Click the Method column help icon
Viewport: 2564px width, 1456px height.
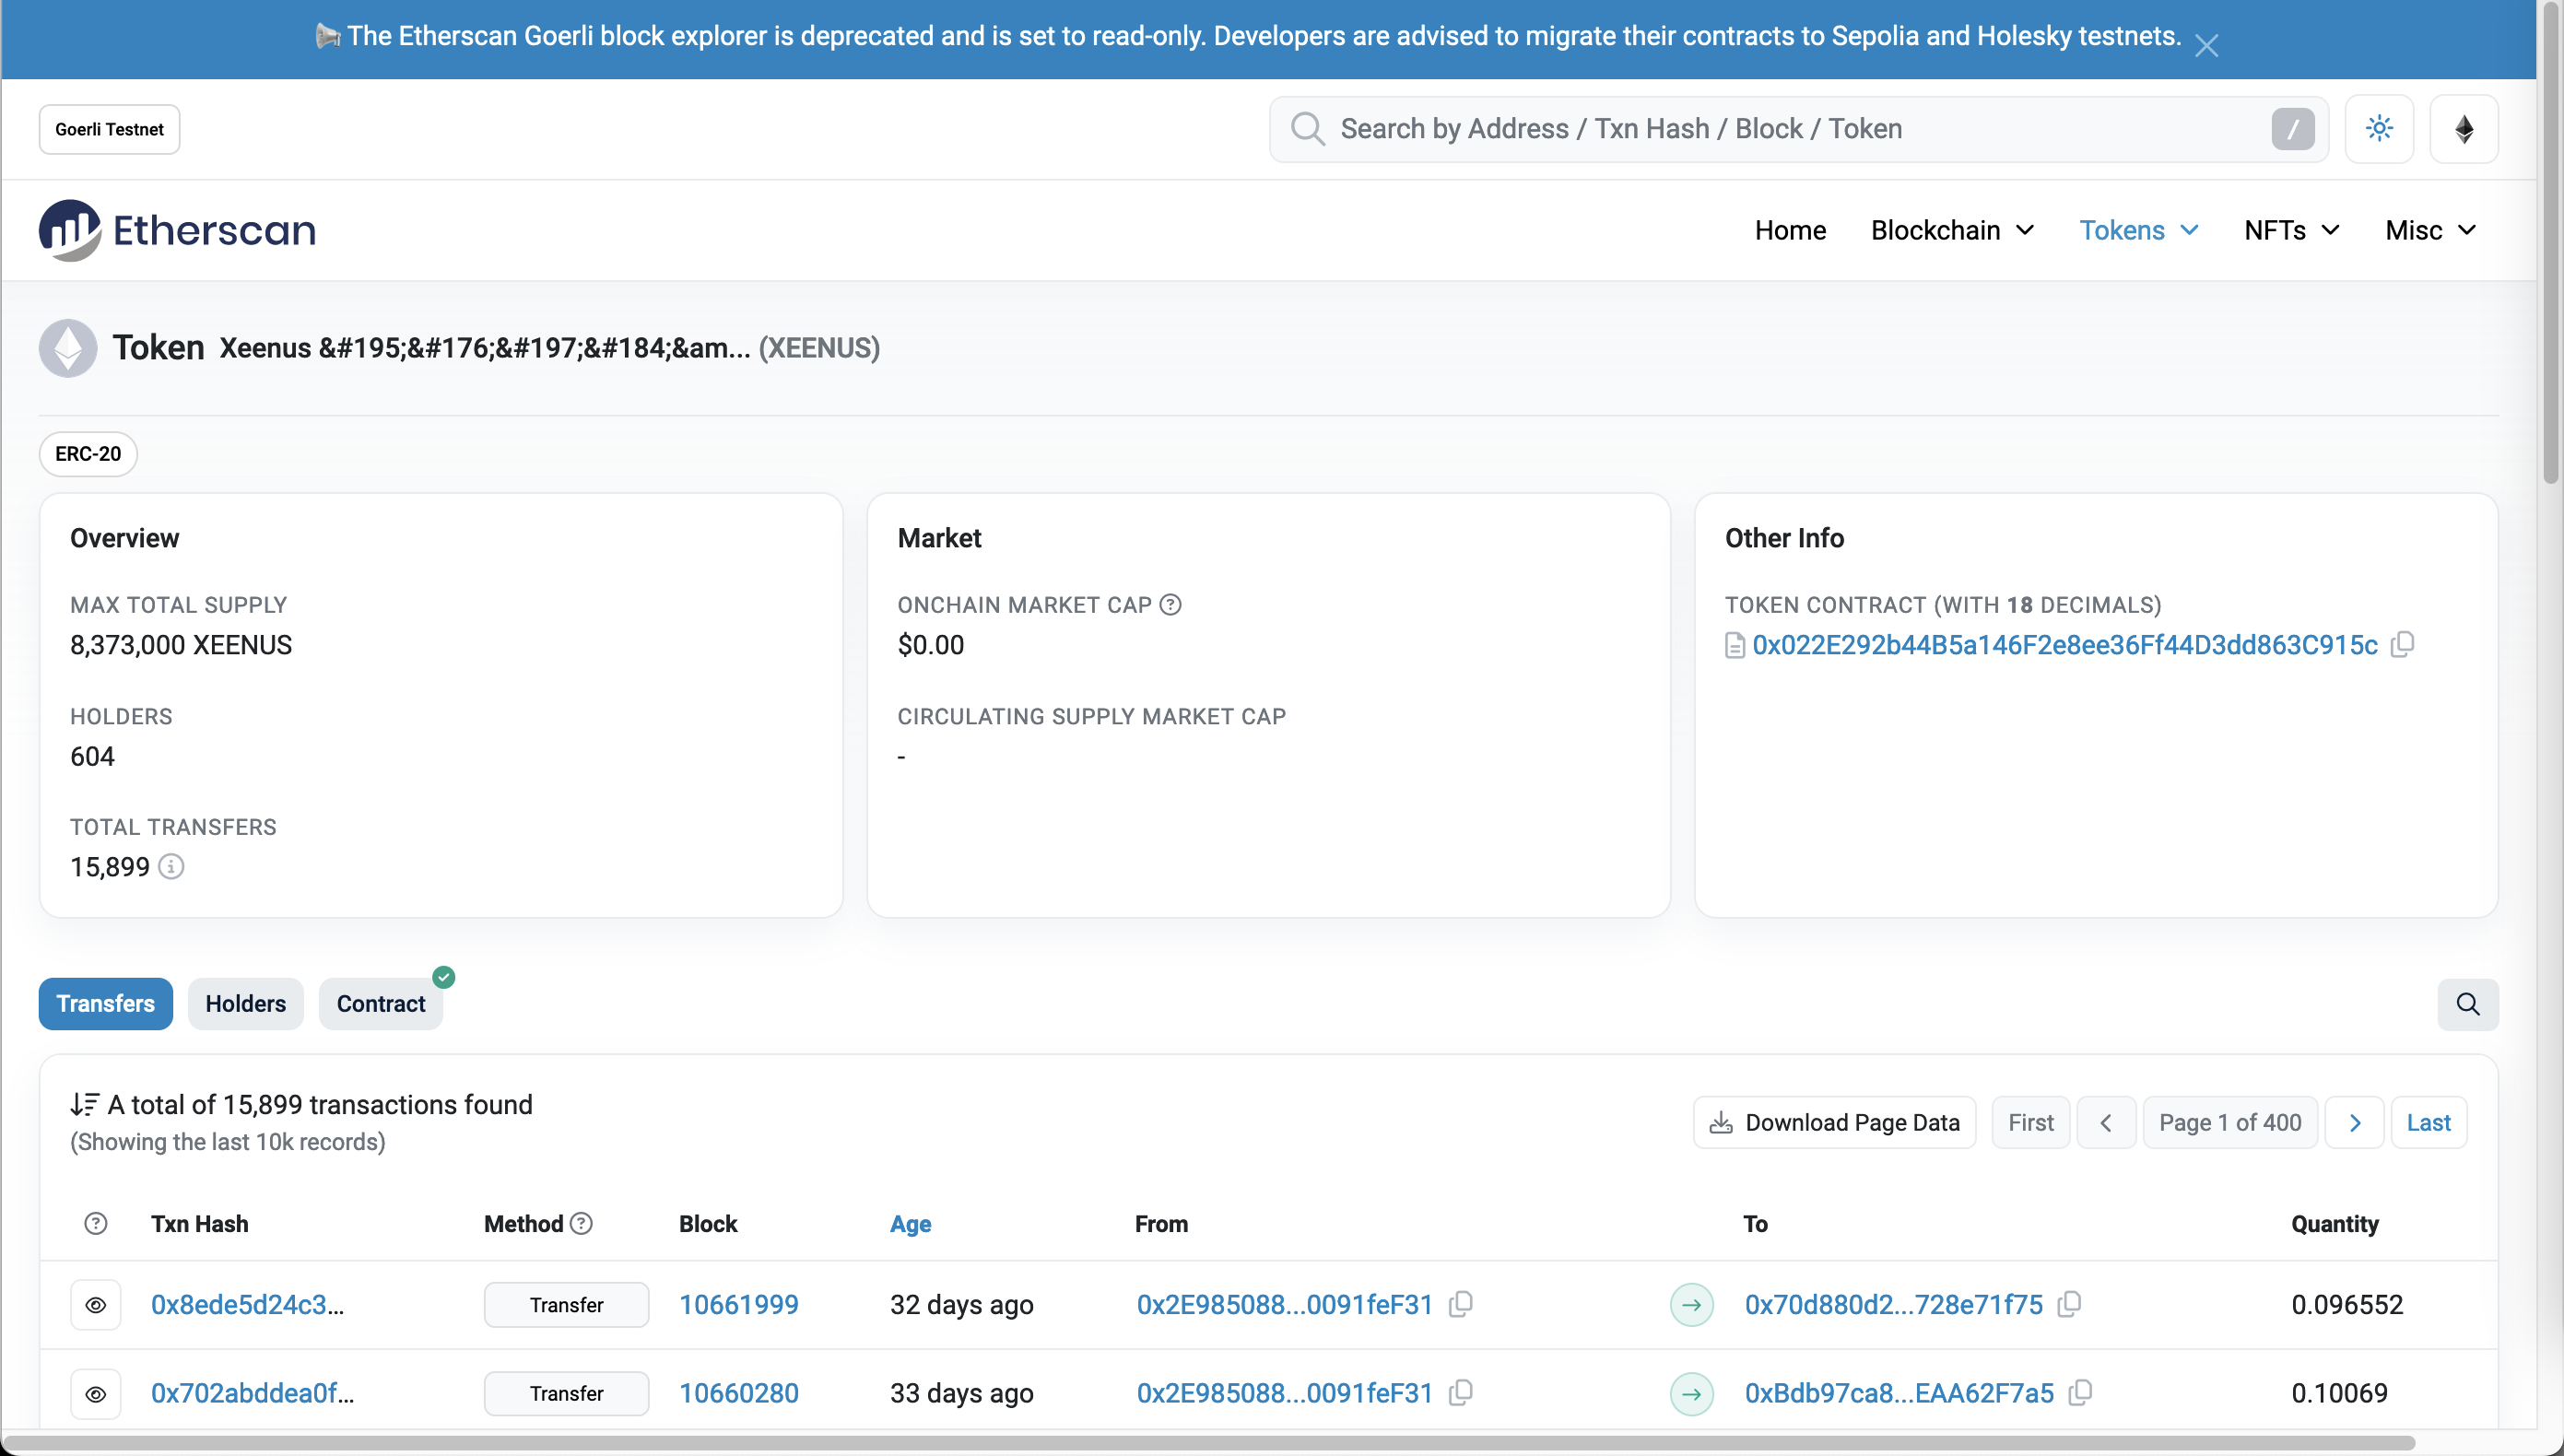pos(581,1224)
